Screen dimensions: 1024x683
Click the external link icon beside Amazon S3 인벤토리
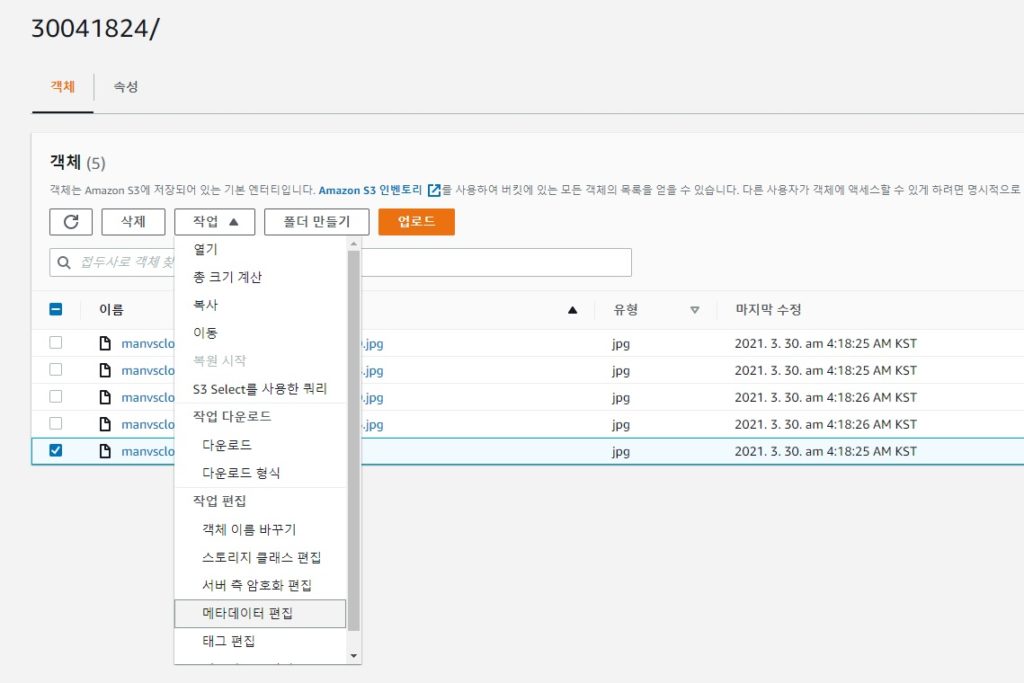[x=434, y=189]
